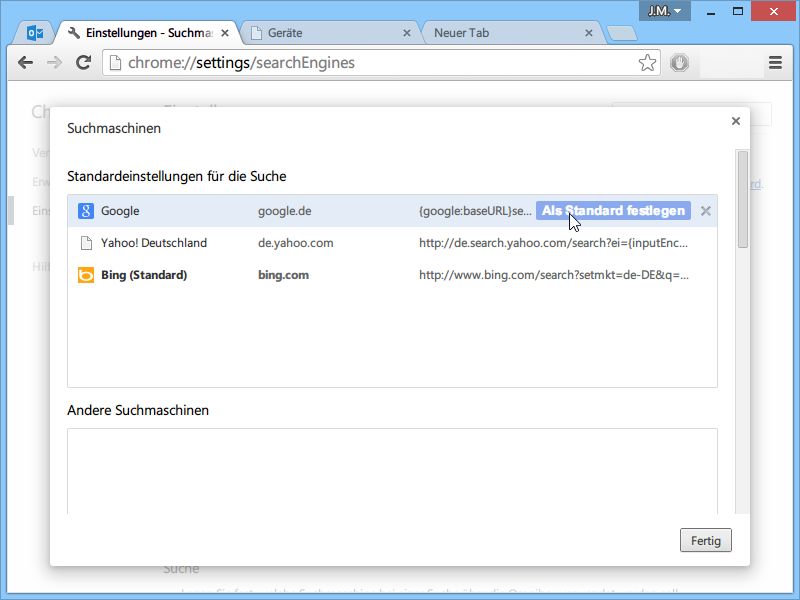Reload the page
Viewport: 800px width, 600px height.
[83, 63]
